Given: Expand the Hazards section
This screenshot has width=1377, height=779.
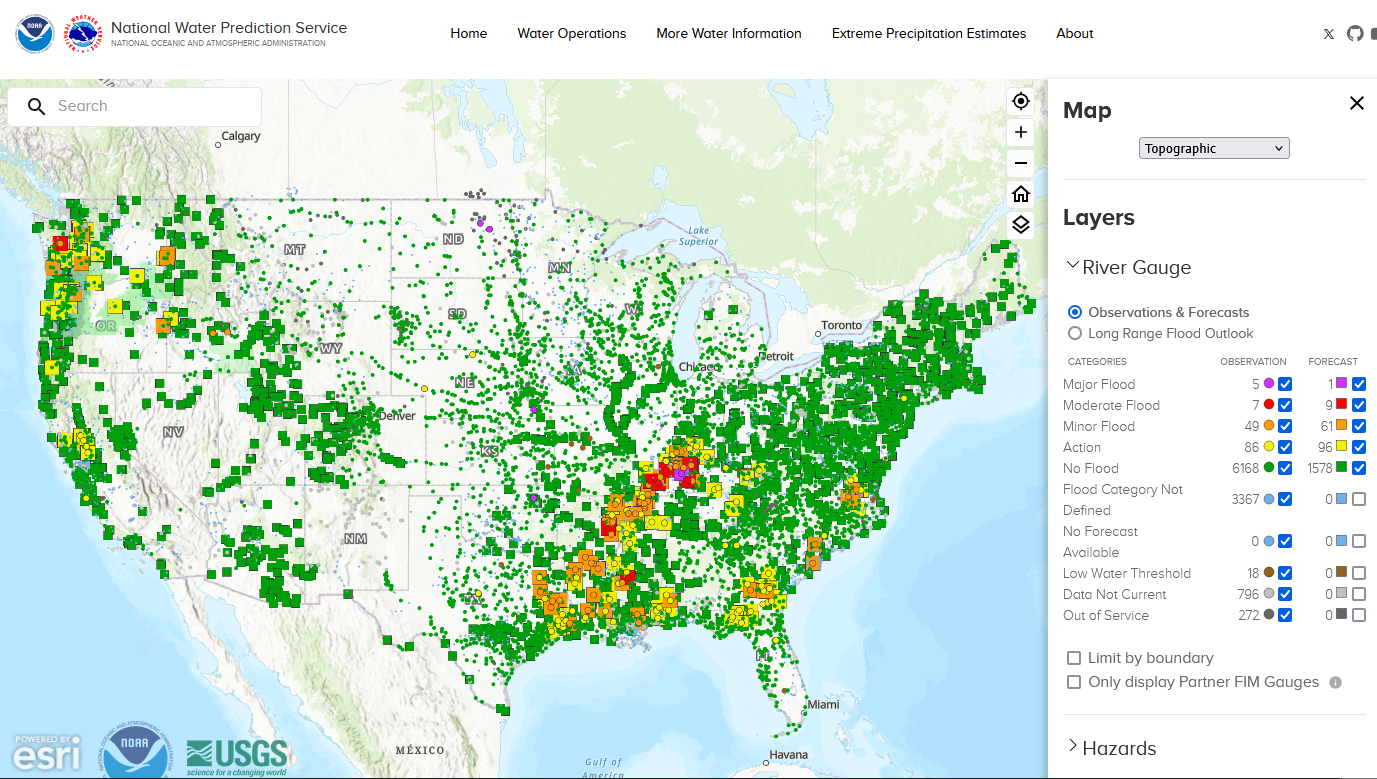Looking at the screenshot, I should pos(1110,748).
